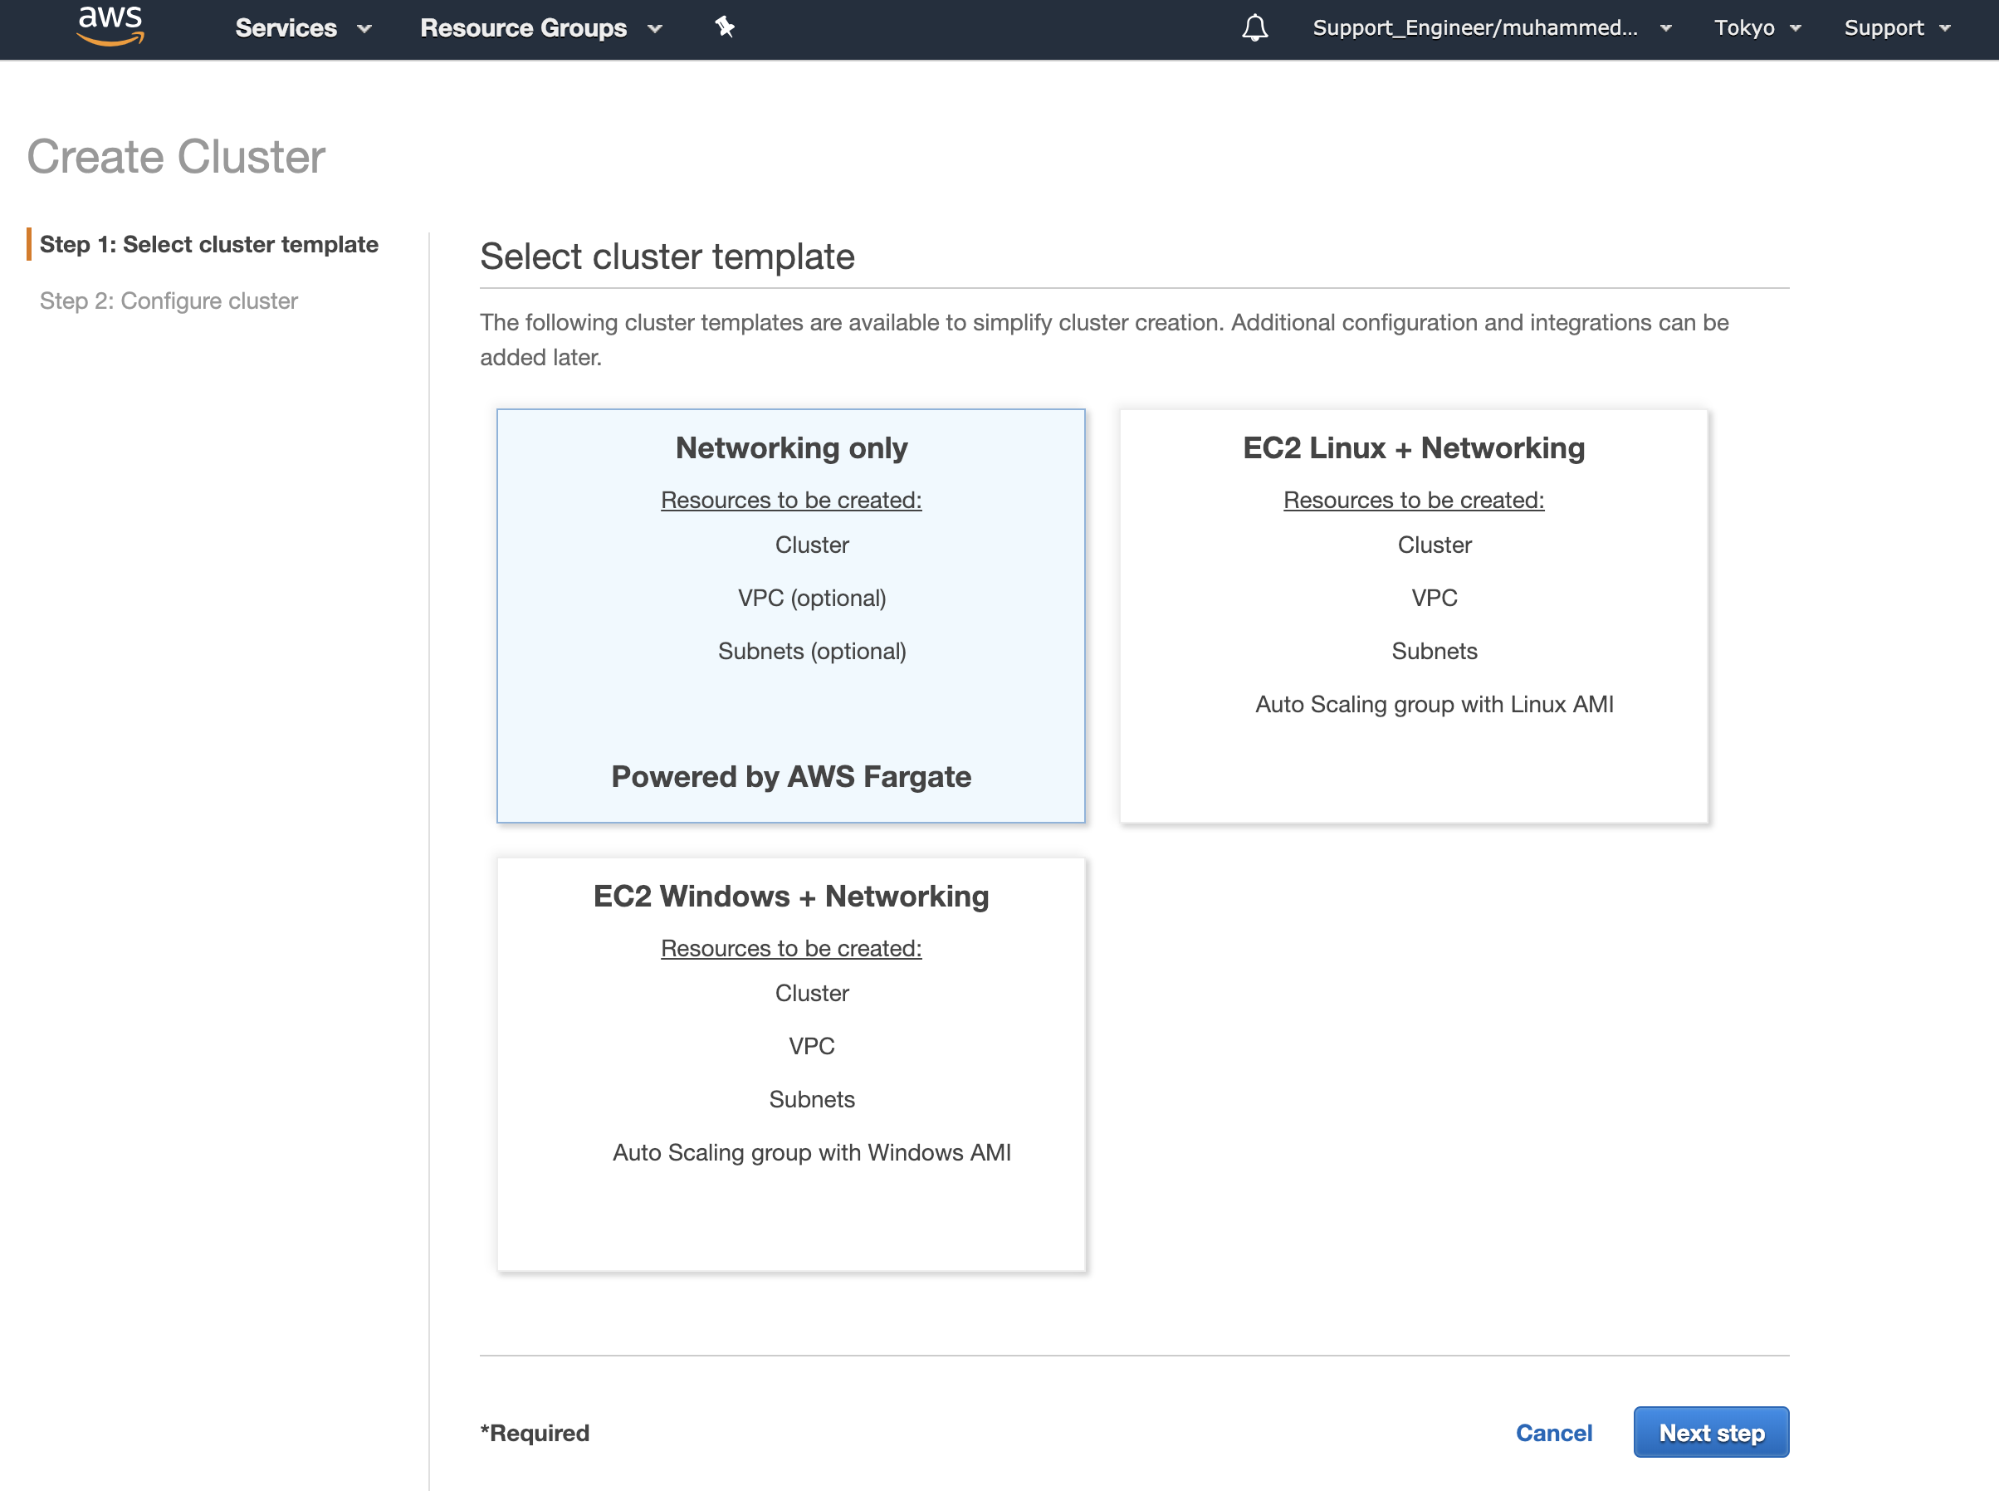Open the notifications bell icon
Image resolution: width=1999 pixels, height=1491 pixels.
[x=1254, y=28]
